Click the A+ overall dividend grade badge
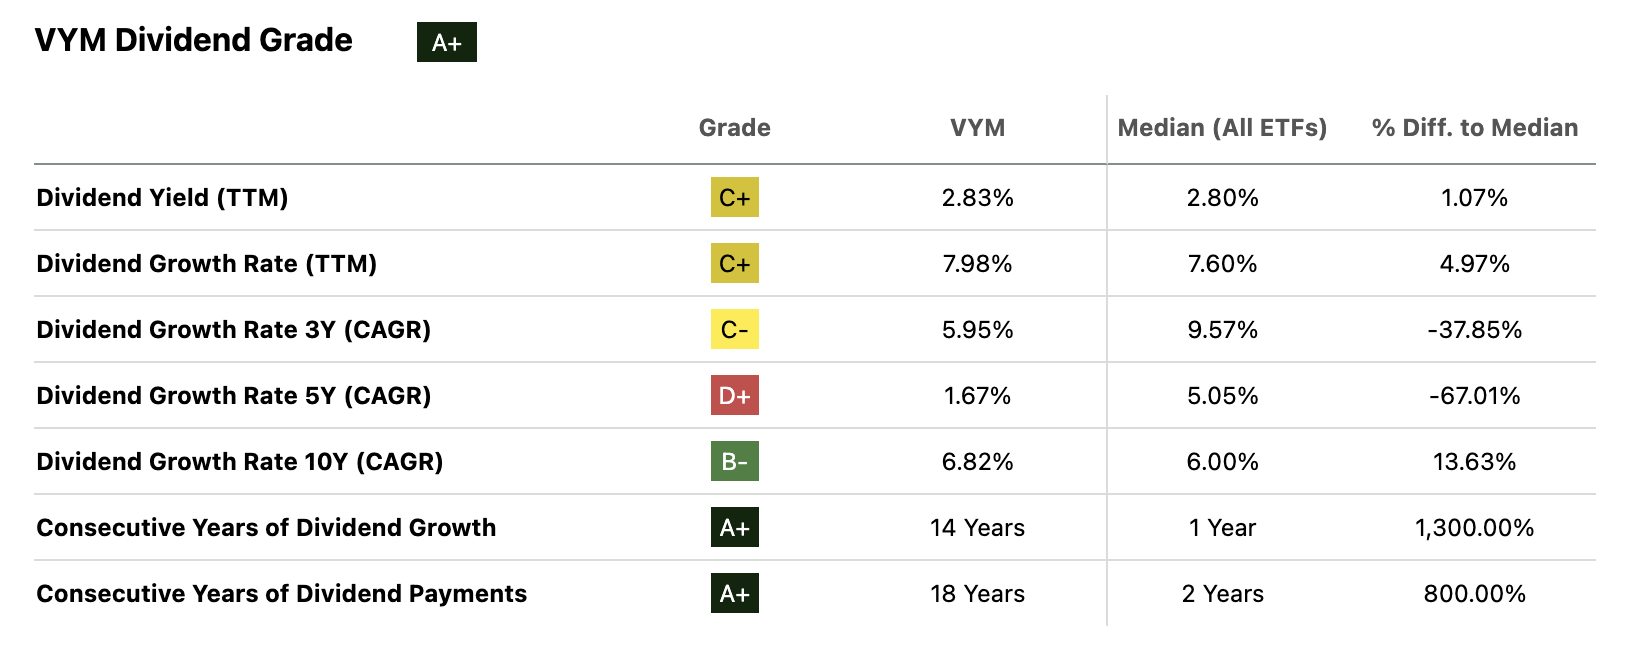 click(446, 42)
